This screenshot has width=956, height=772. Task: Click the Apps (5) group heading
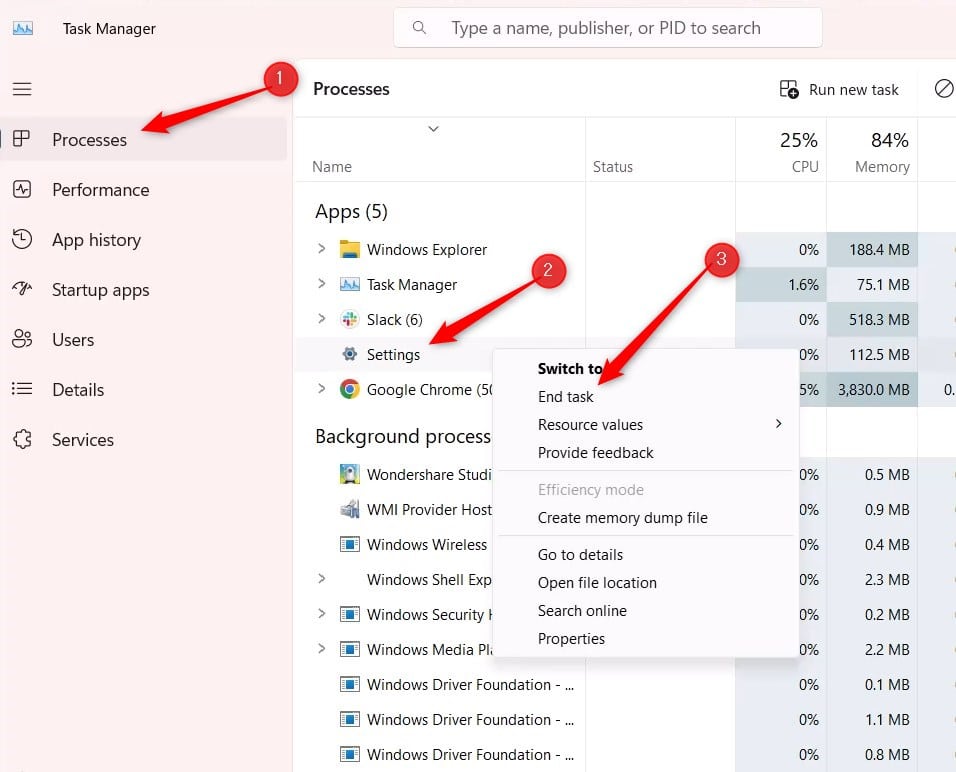point(351,212)
